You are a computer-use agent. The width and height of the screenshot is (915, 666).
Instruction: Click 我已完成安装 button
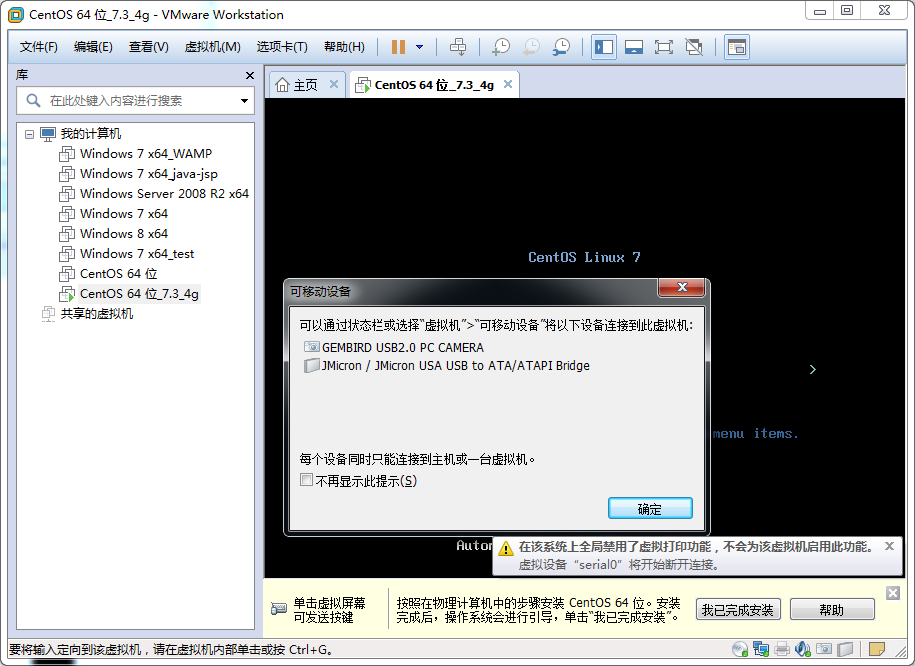[738, 610]
